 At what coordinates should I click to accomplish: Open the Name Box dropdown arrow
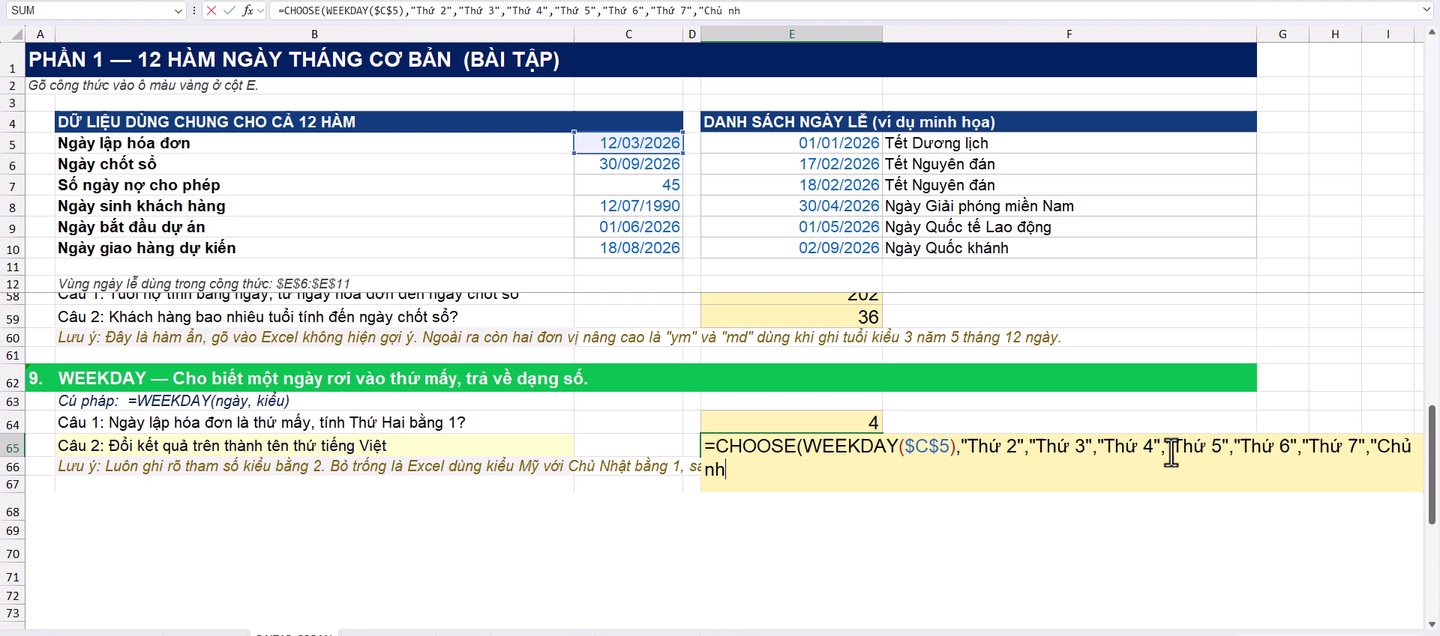coord(178,10)
